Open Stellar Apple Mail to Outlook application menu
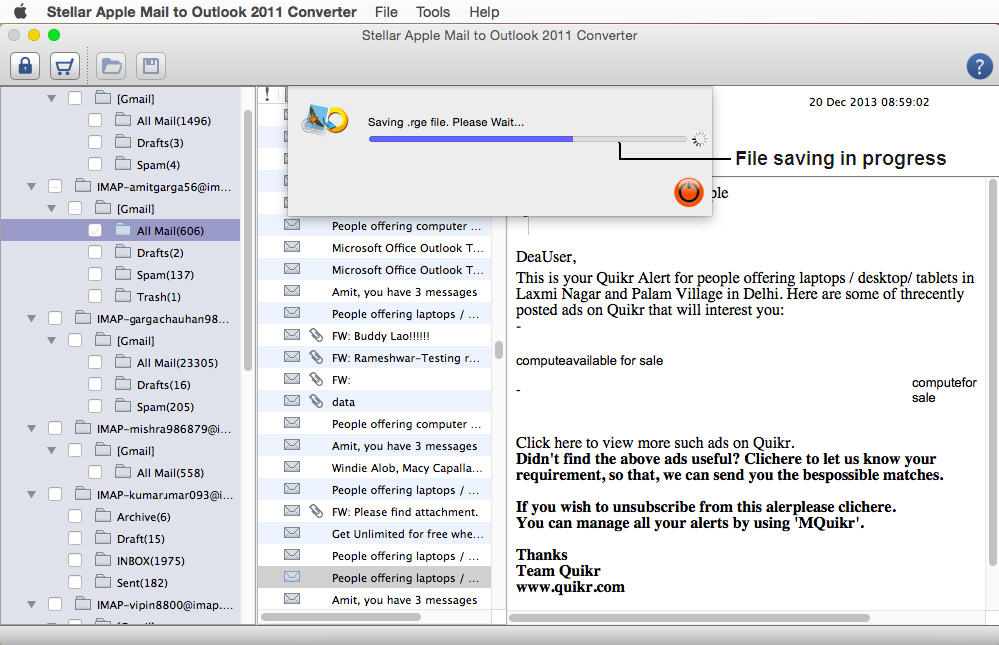Image resolution: width=999 pixels, height=645 pixels. point(201,11)
